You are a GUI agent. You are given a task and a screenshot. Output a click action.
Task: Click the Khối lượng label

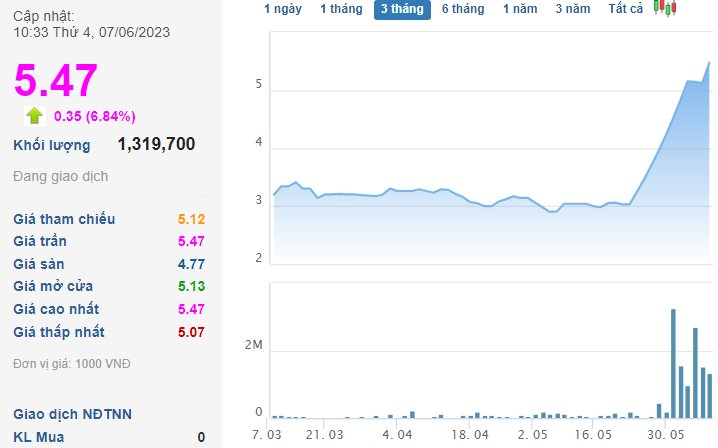(52, 145)
